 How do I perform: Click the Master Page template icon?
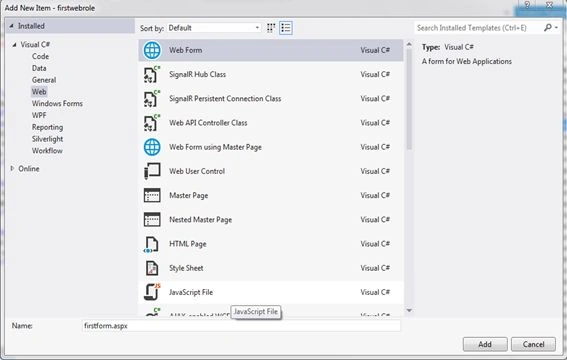152,196
